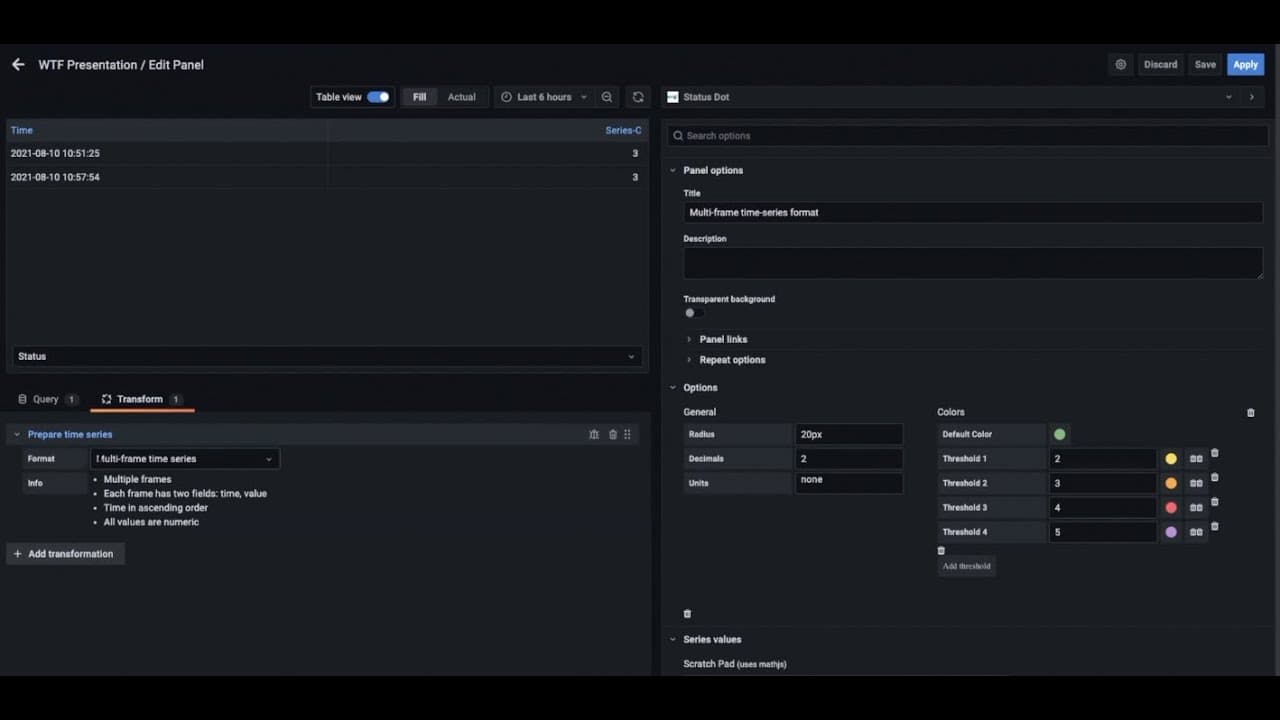
Task: Select Fill display mode
Action: [x=419, y=97]
